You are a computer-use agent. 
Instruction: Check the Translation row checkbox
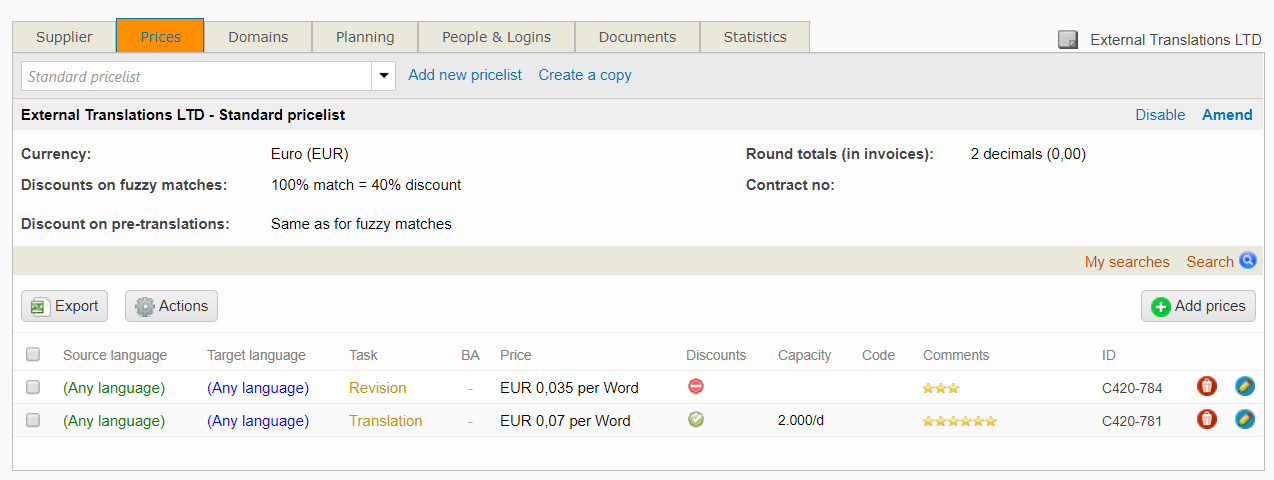[33, 421]
